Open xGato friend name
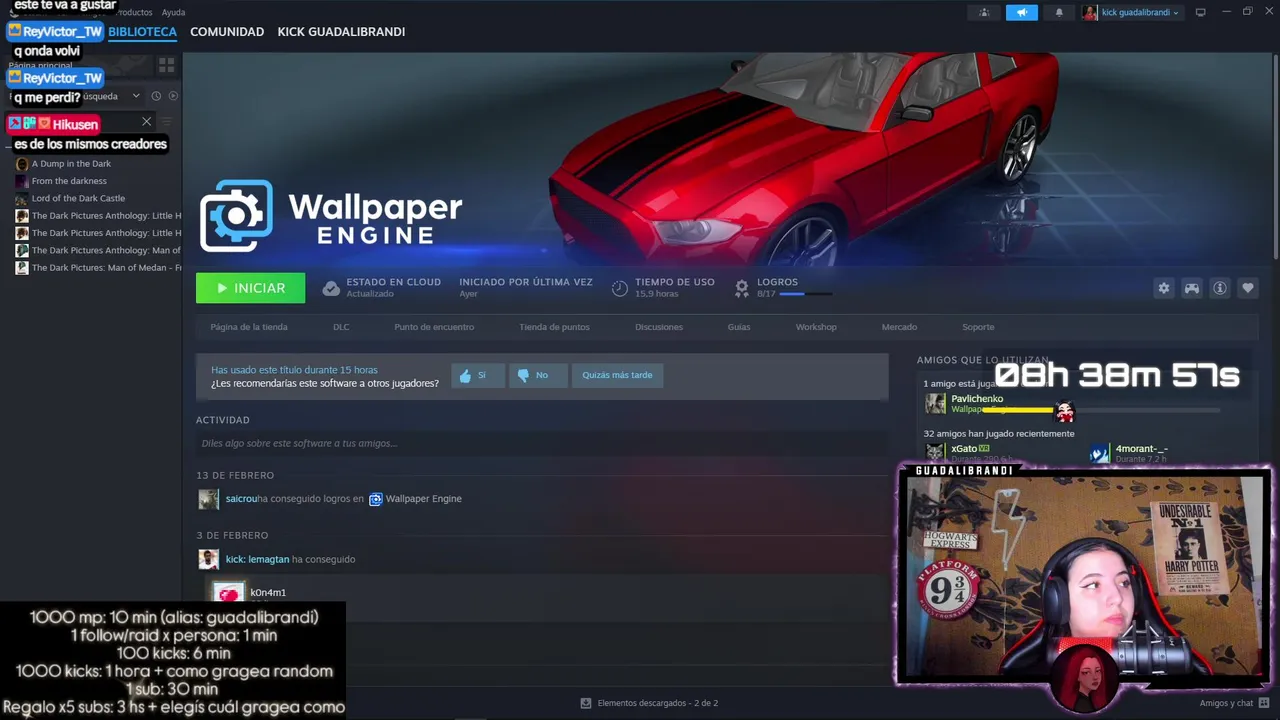 (x=964, y=449)
